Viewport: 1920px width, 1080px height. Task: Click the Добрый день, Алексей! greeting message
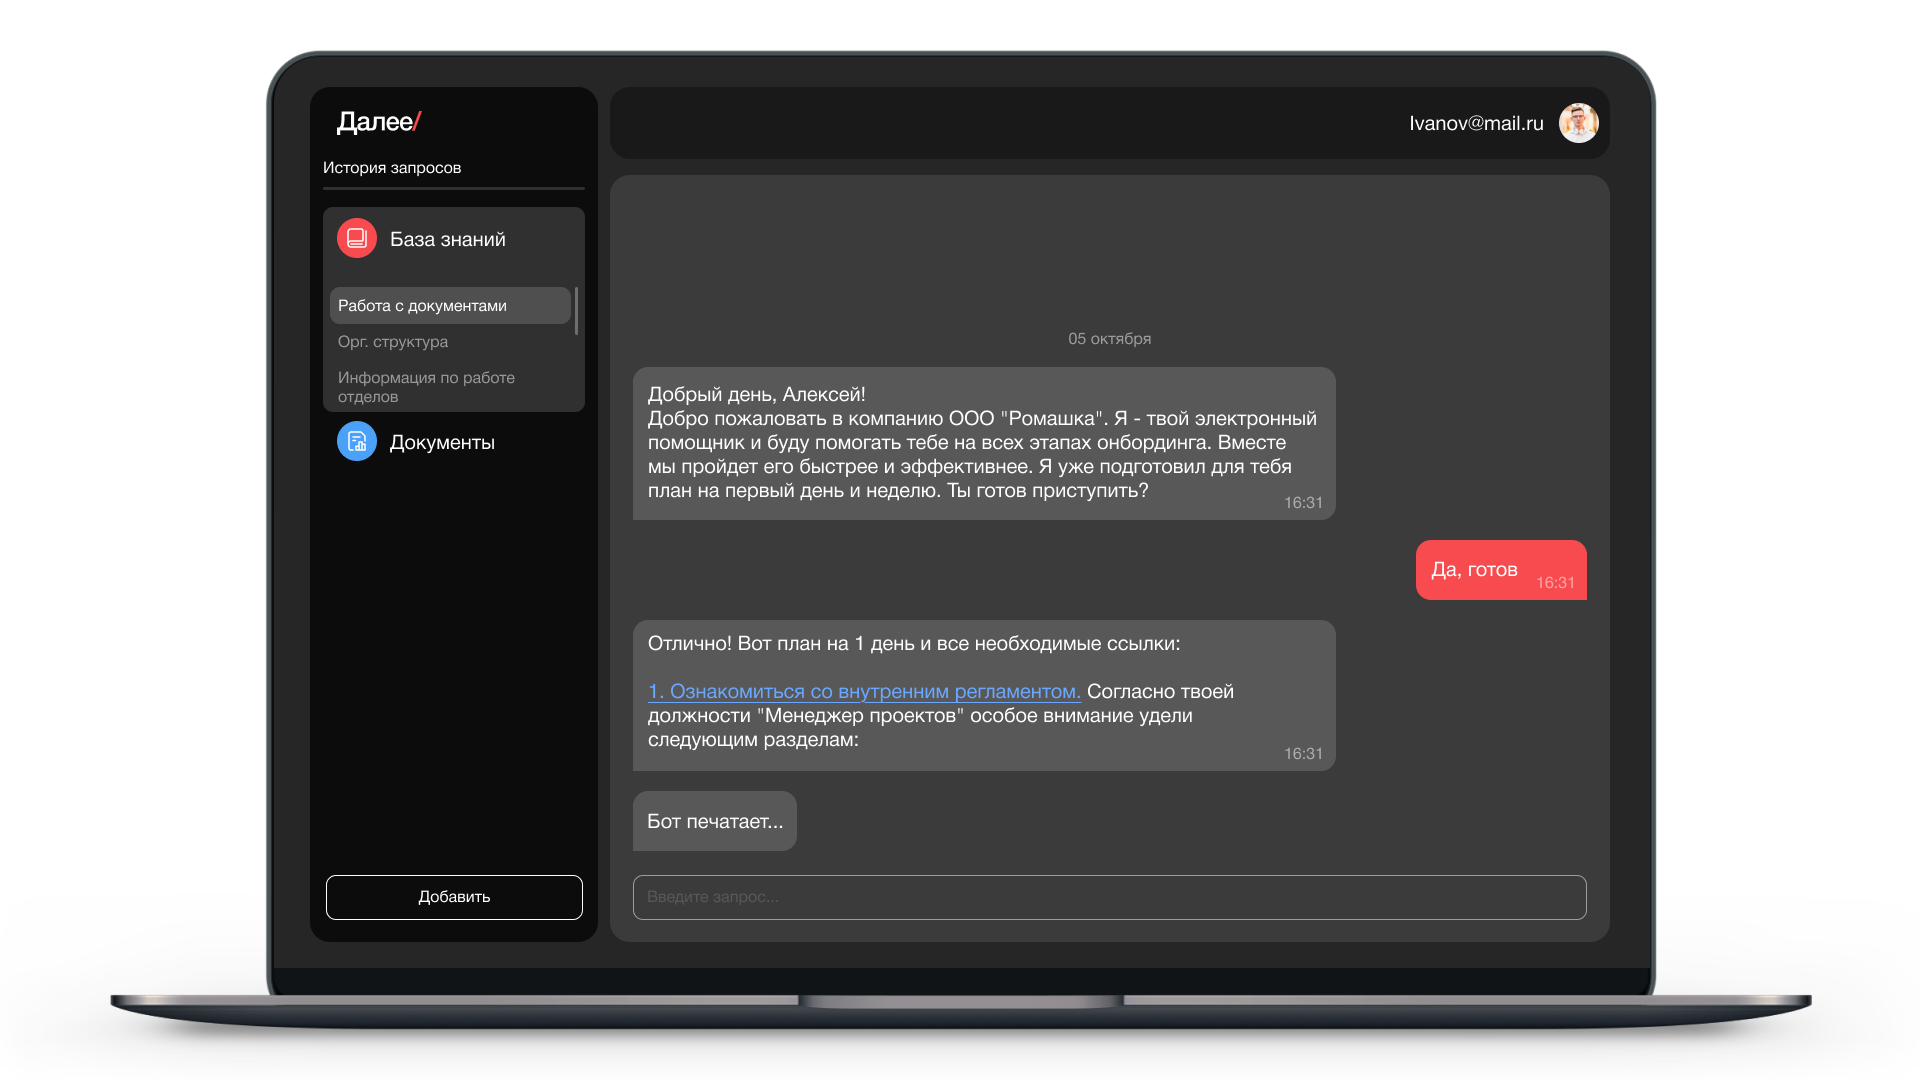point(984,443)
